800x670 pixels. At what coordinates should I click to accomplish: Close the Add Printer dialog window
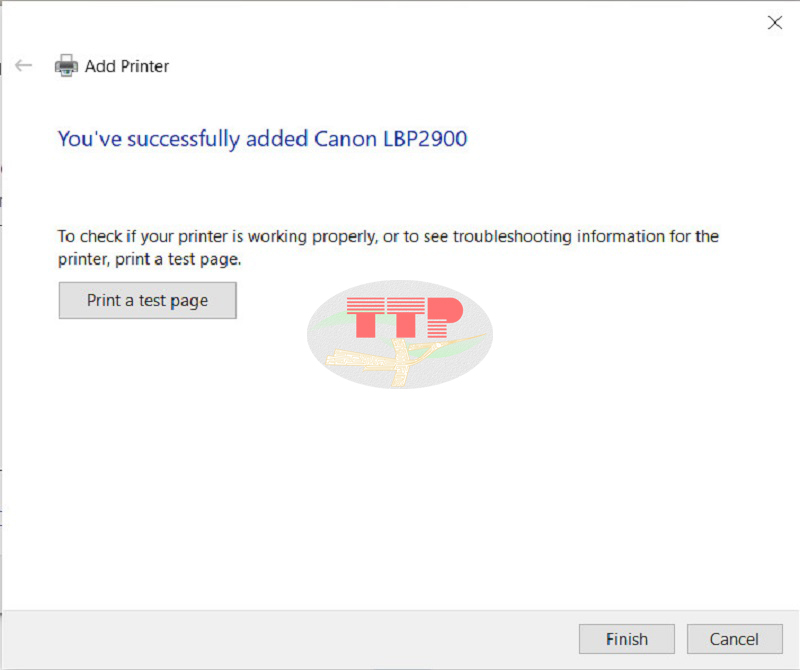pyautogui.click(x=775, y=22)
